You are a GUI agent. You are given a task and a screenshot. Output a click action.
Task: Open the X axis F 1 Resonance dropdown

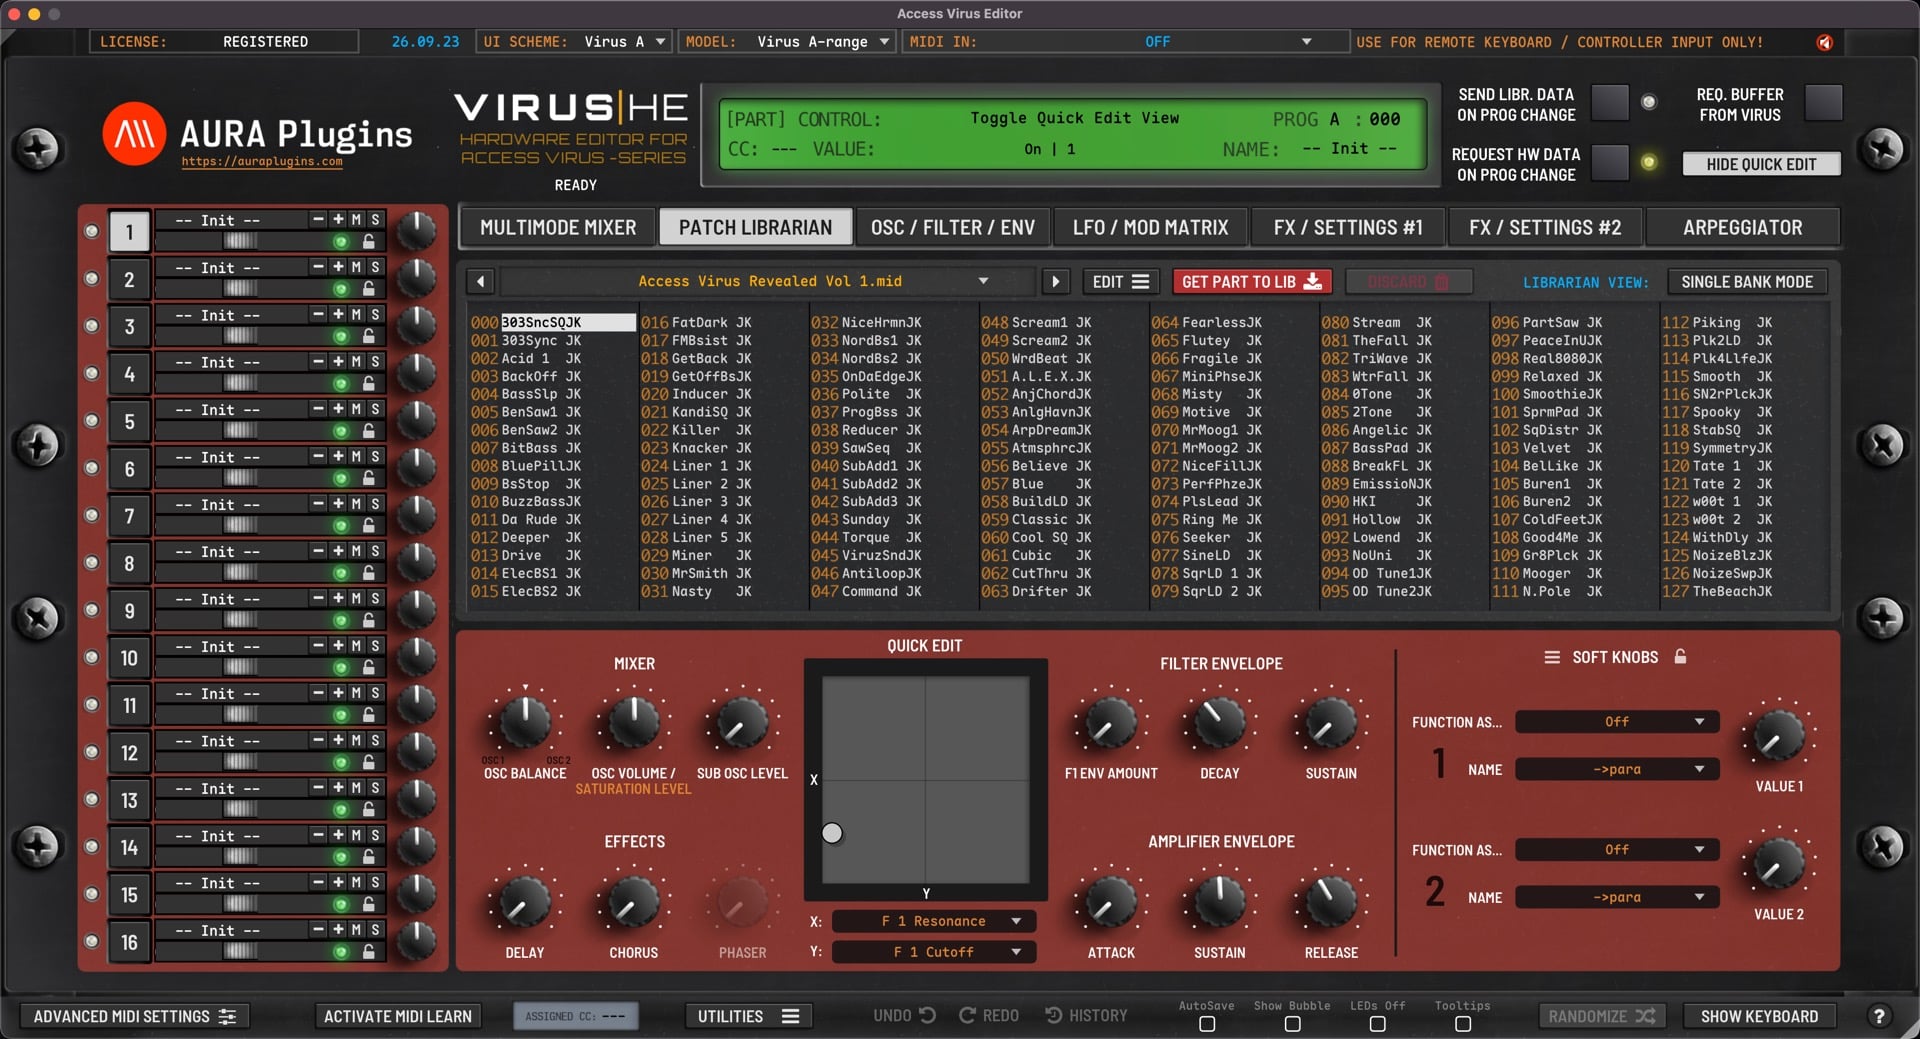pos(933,921)
